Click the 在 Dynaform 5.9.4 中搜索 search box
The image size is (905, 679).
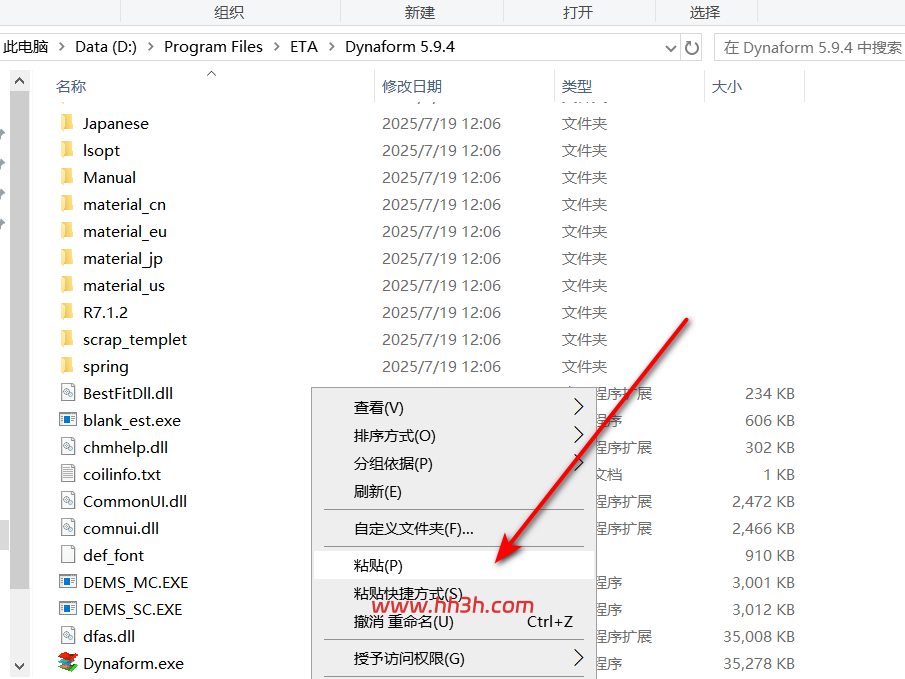(x=810, y=47)
